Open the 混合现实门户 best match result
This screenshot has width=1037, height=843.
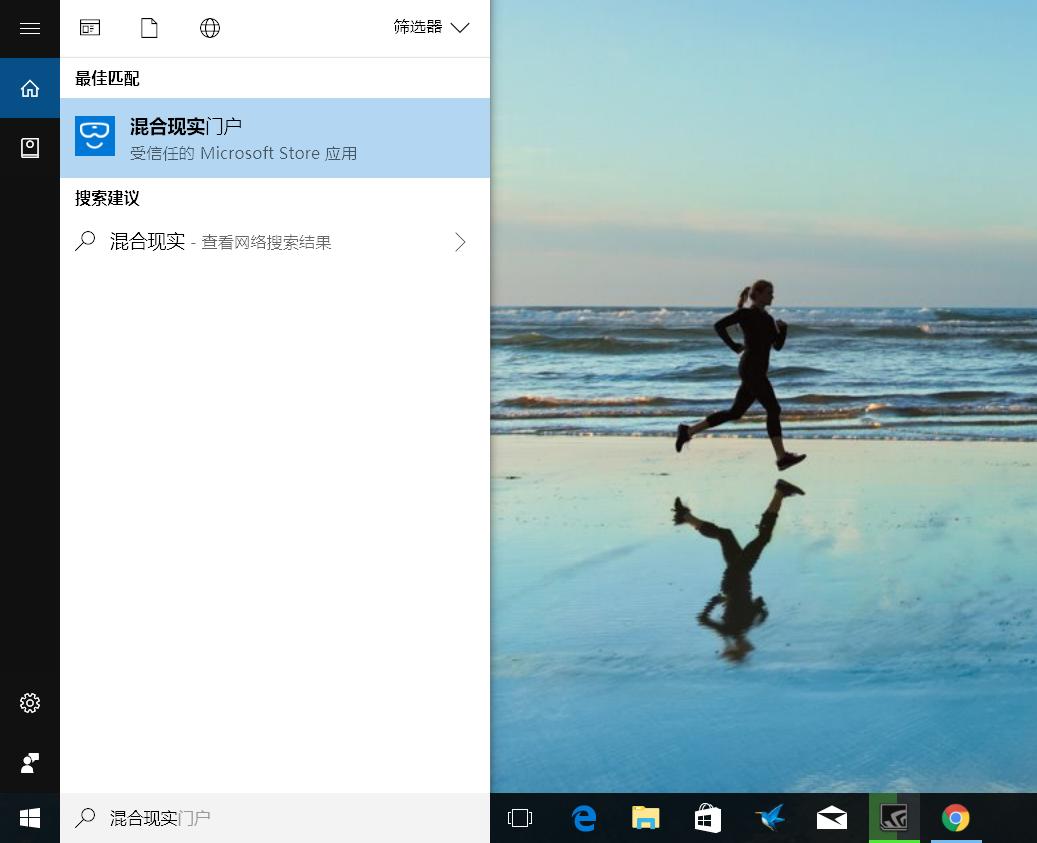tap(275, 138)
